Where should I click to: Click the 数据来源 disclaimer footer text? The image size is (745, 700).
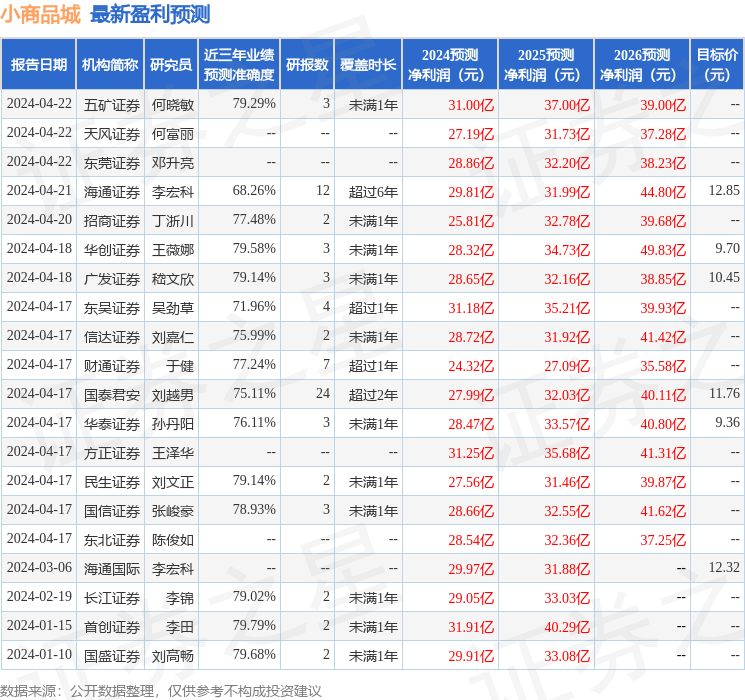161,690
